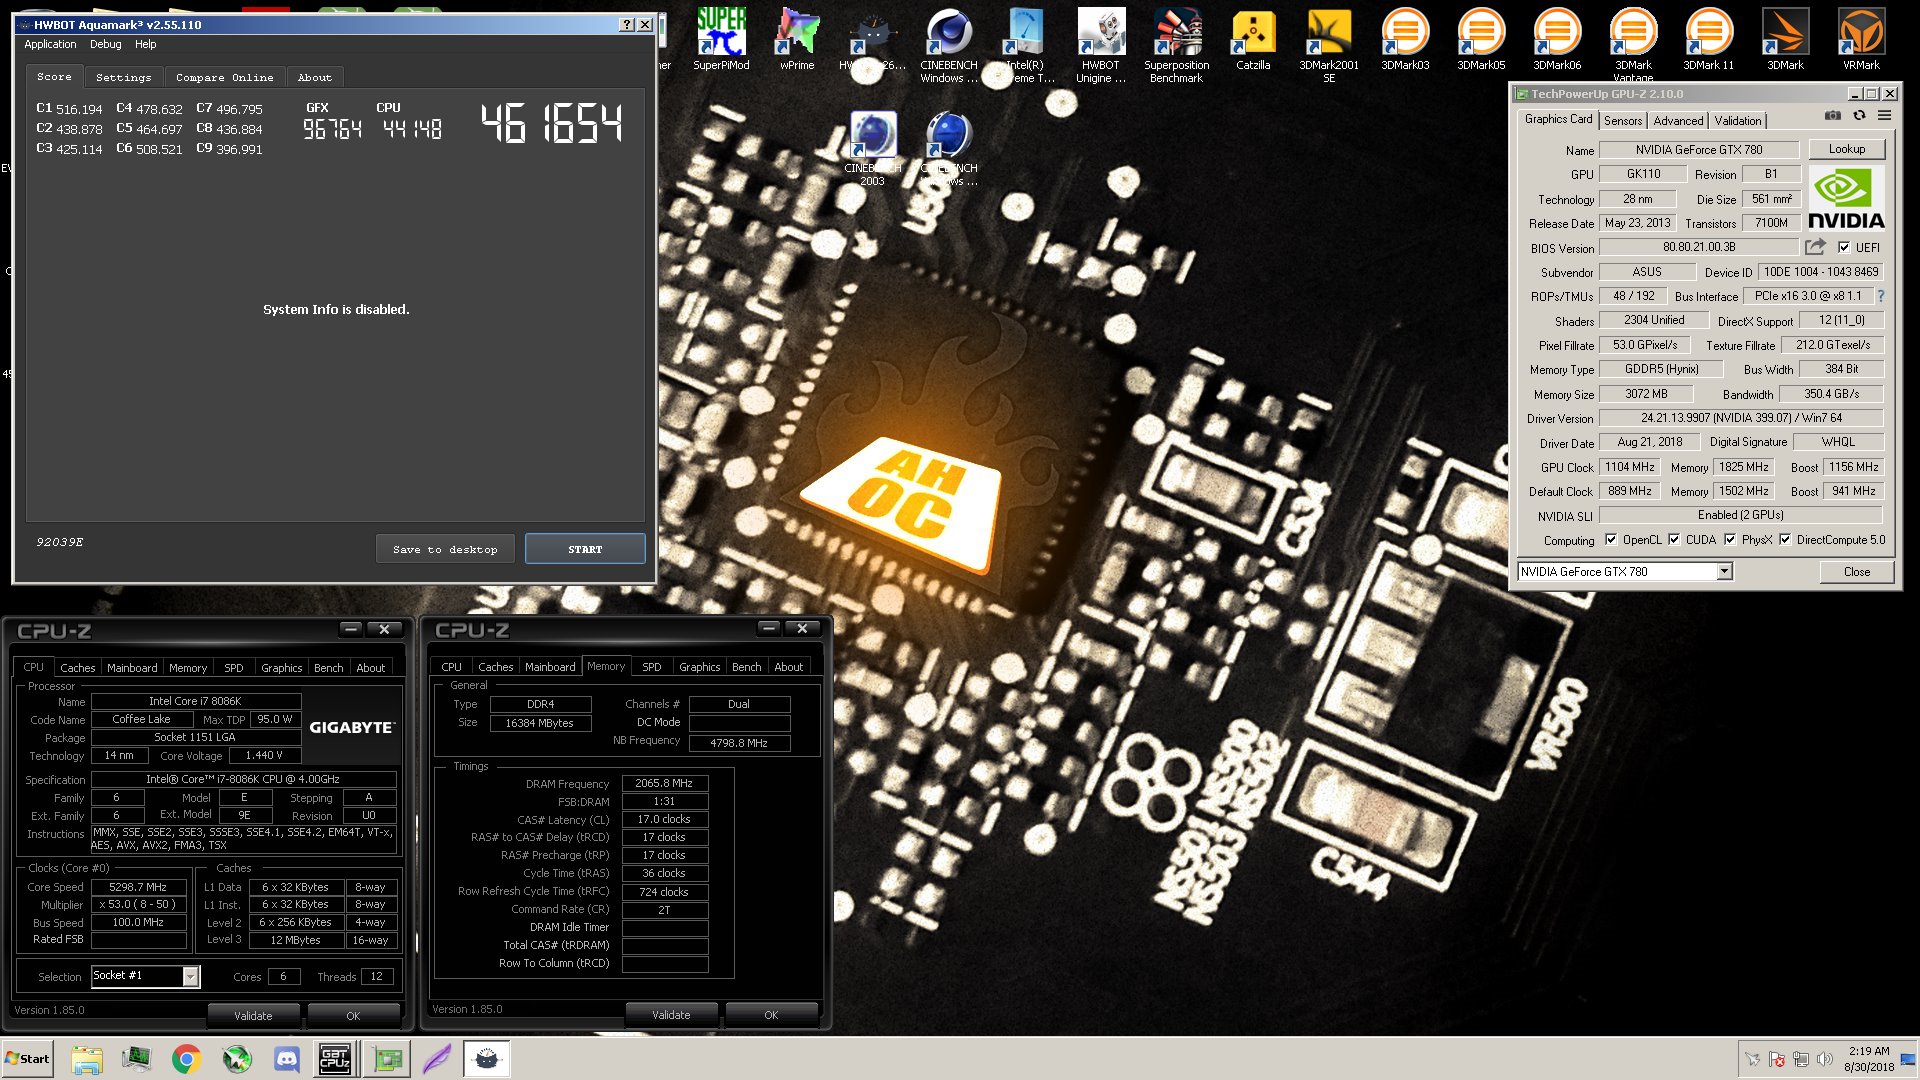
Task: Click OK in the right CPU-Z window
Action: [771, 1015]
